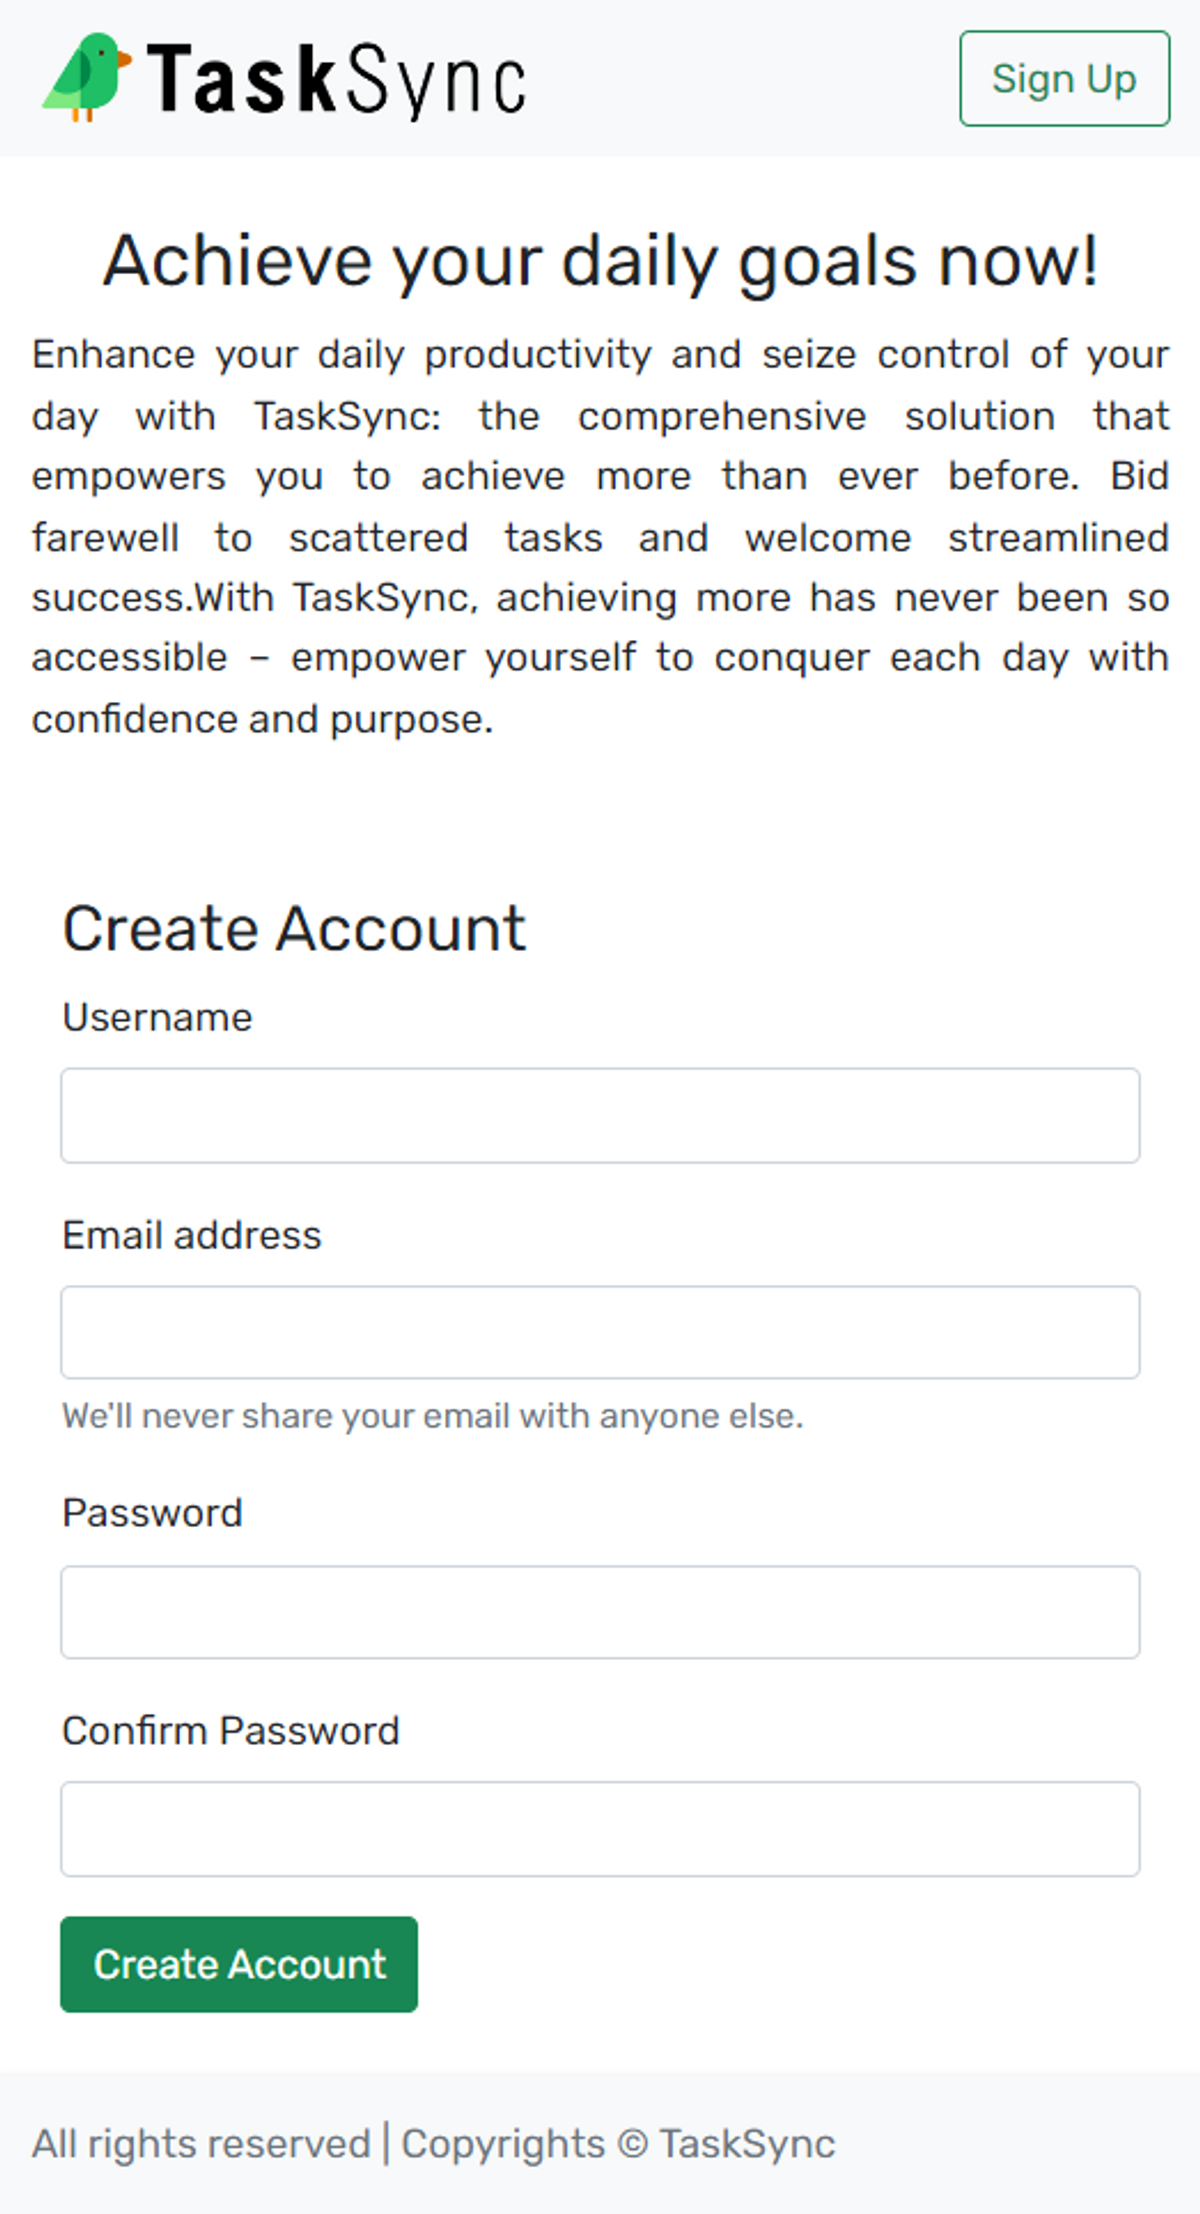Click the 'All rights reserved' footer text
This screenshot has height=2214, width=1200.
click(201, 2144)
